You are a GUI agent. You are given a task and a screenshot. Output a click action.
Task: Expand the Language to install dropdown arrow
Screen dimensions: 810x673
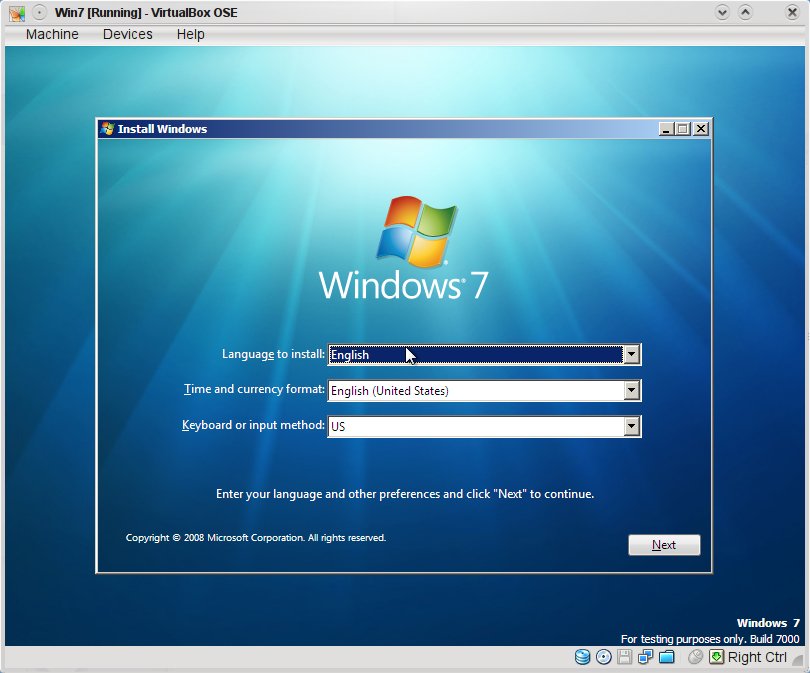pos(631,354)
